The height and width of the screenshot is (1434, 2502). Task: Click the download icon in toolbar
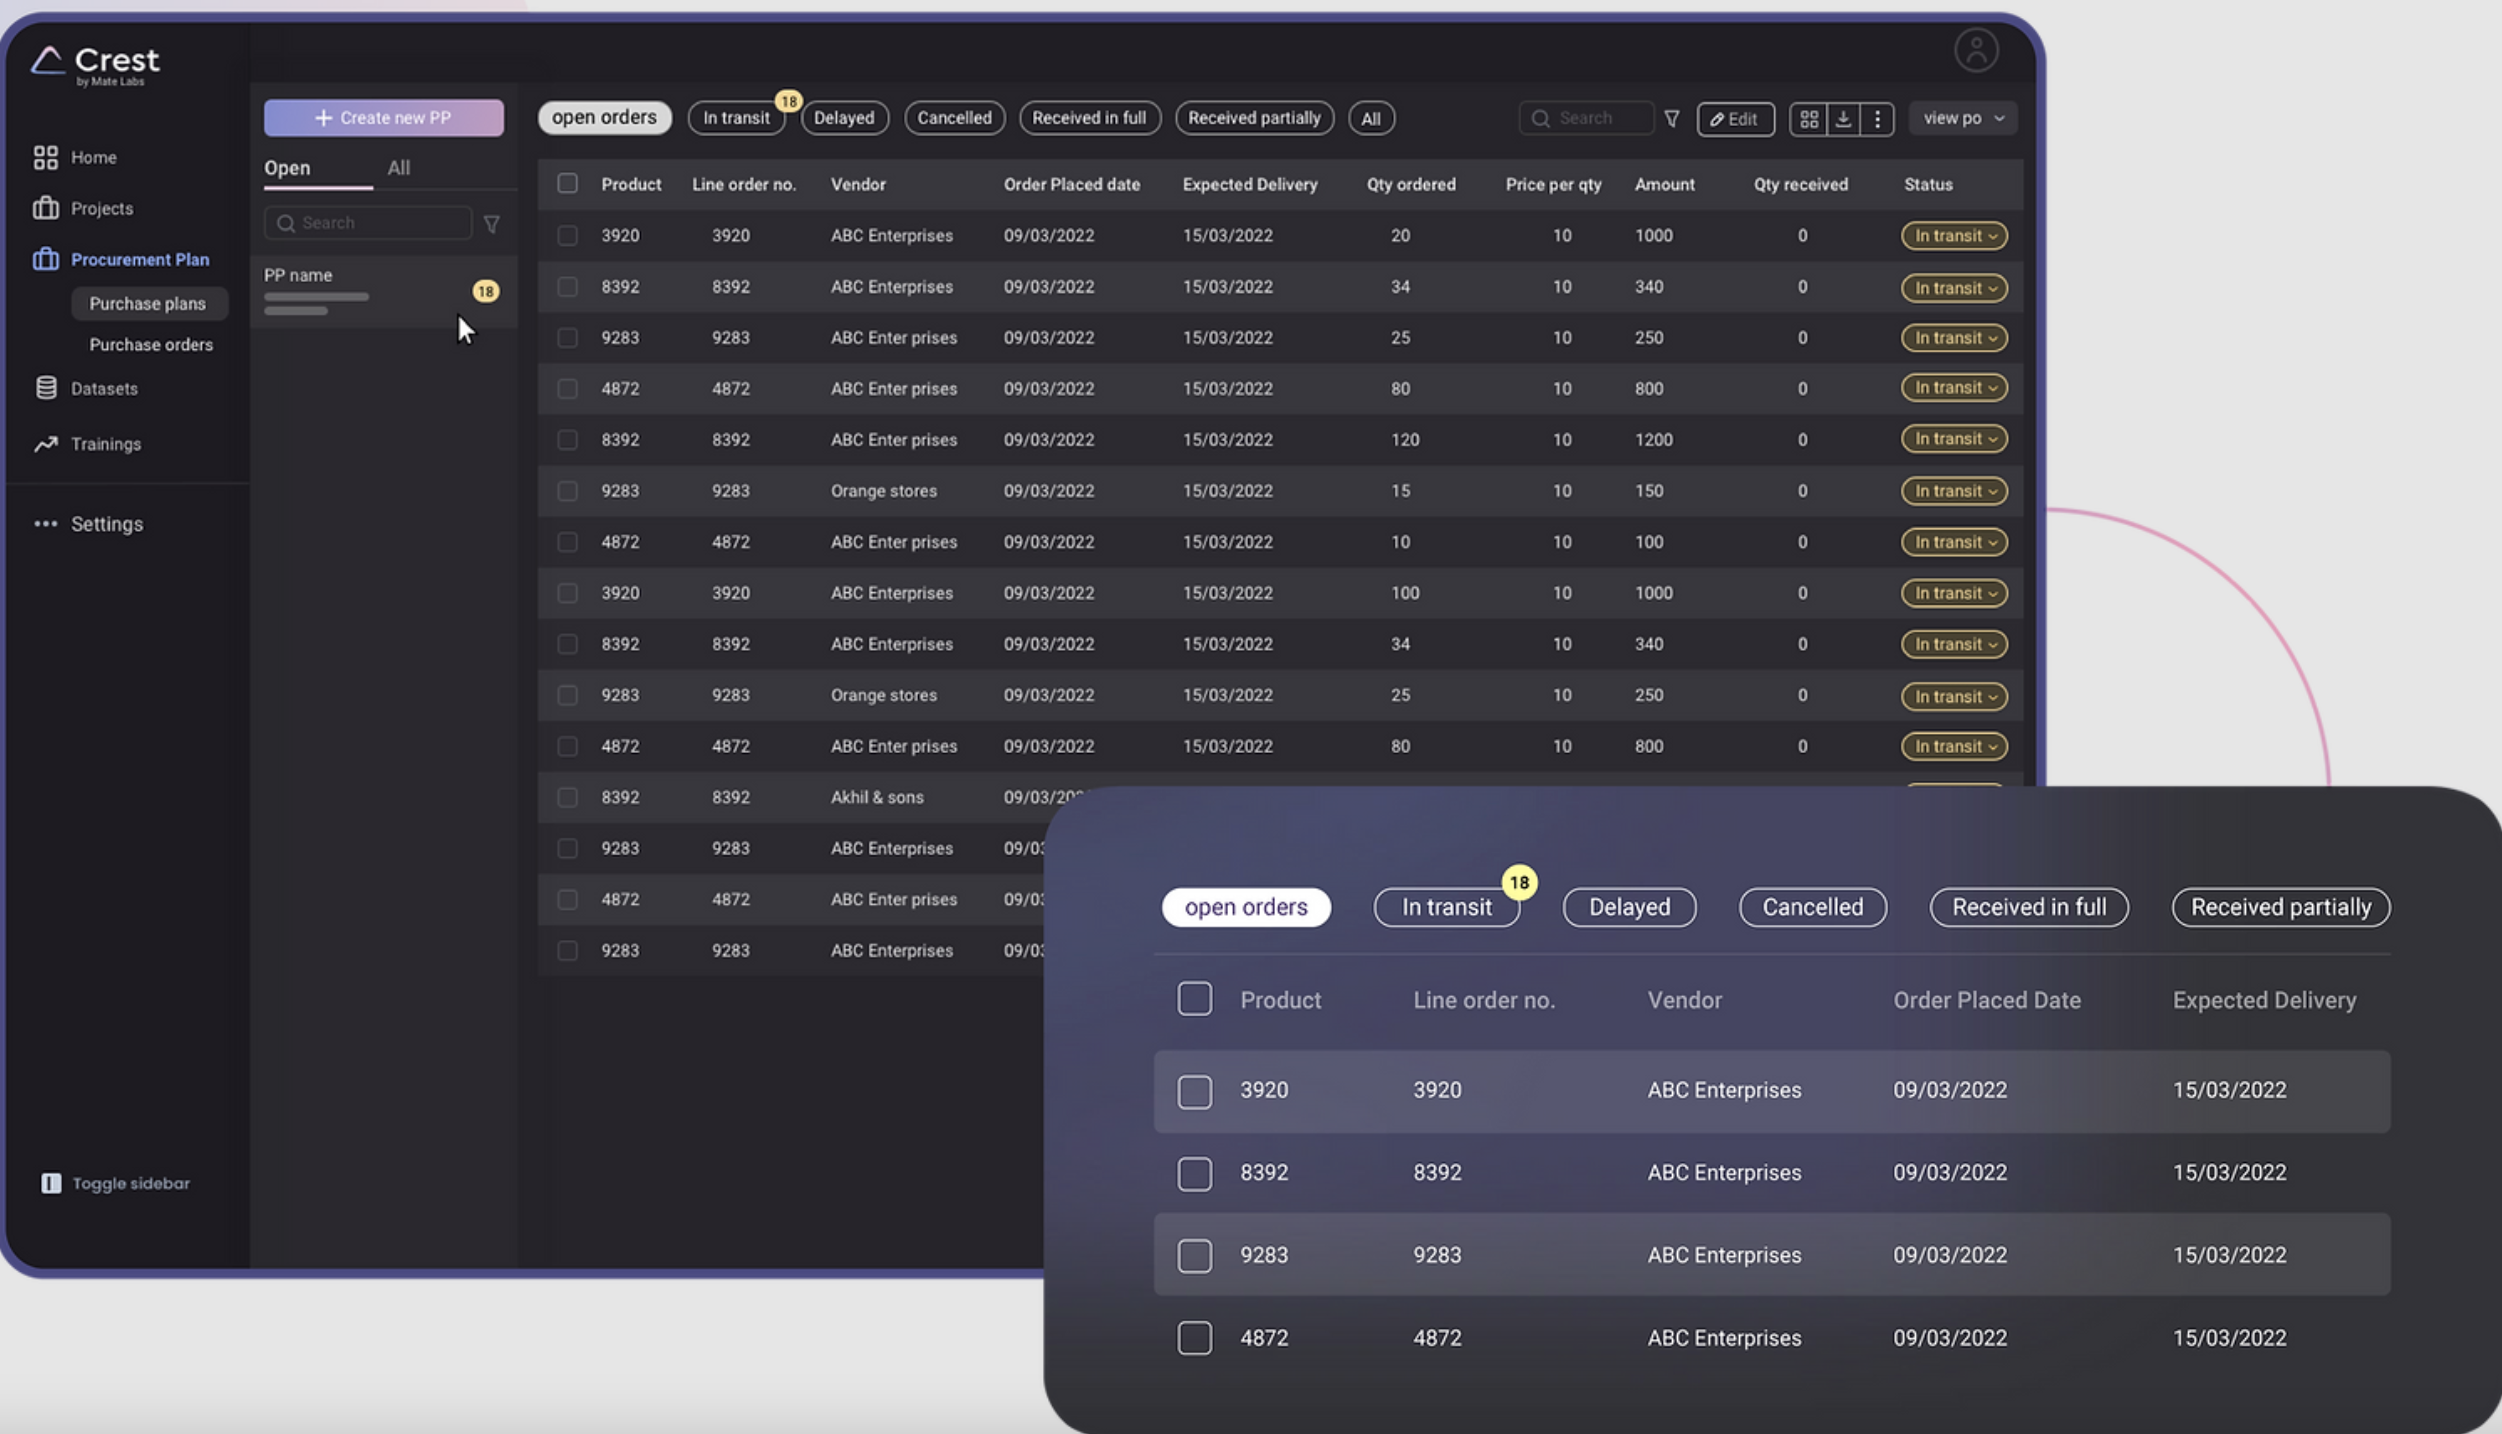(1843, 119)
